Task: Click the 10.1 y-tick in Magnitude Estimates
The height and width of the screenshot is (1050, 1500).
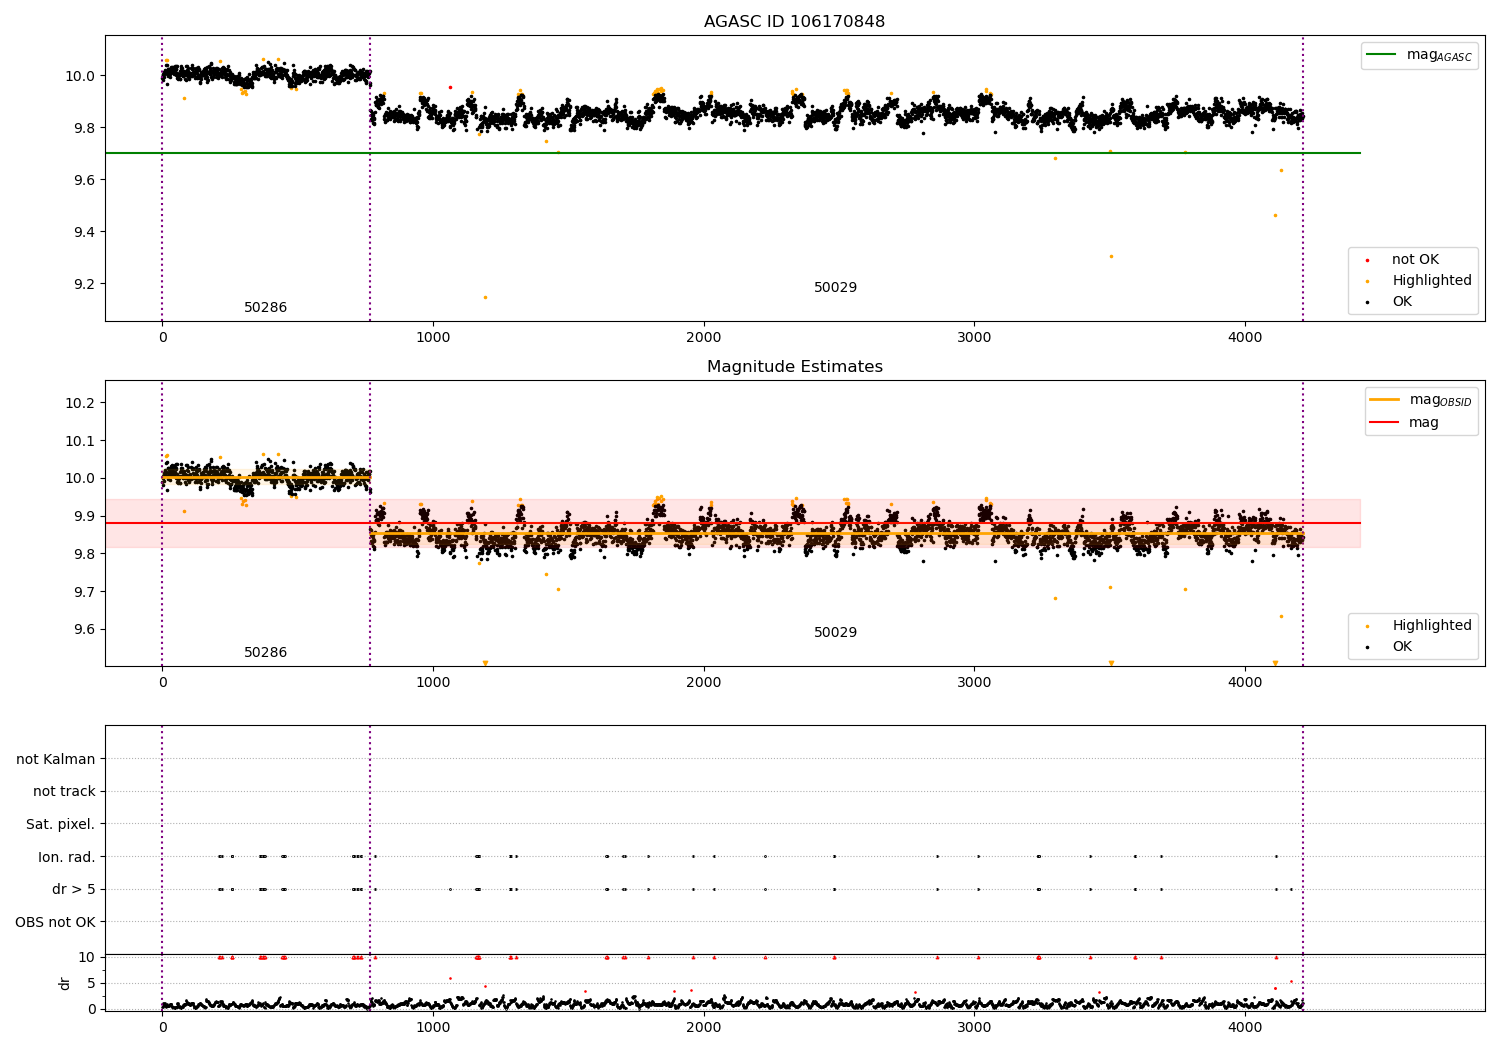Action: point(80,441)
